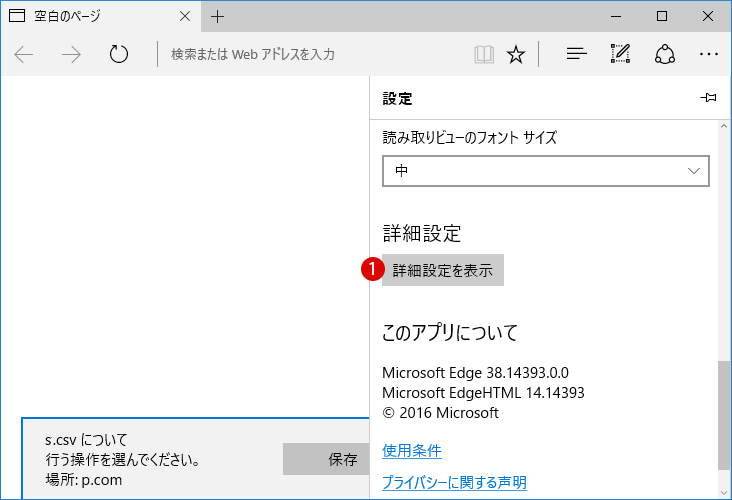Click the © 2016 Microsoft text
The height and width of the screenshot is (500, 732).
tap(440, 413)
